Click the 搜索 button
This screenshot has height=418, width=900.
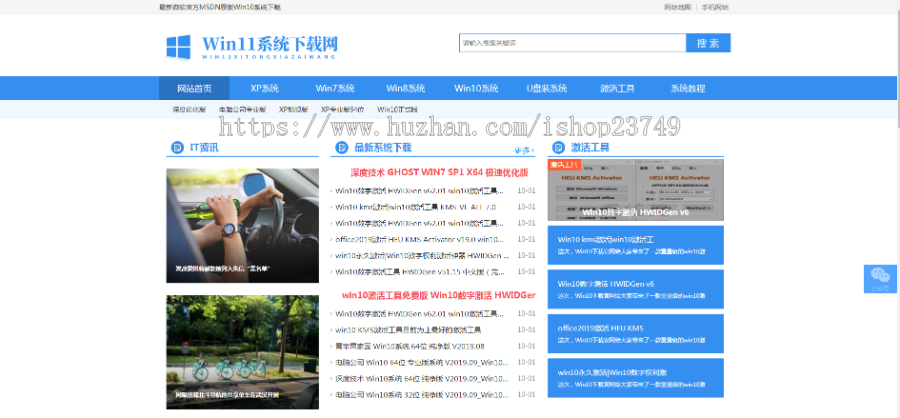(708, 43)
